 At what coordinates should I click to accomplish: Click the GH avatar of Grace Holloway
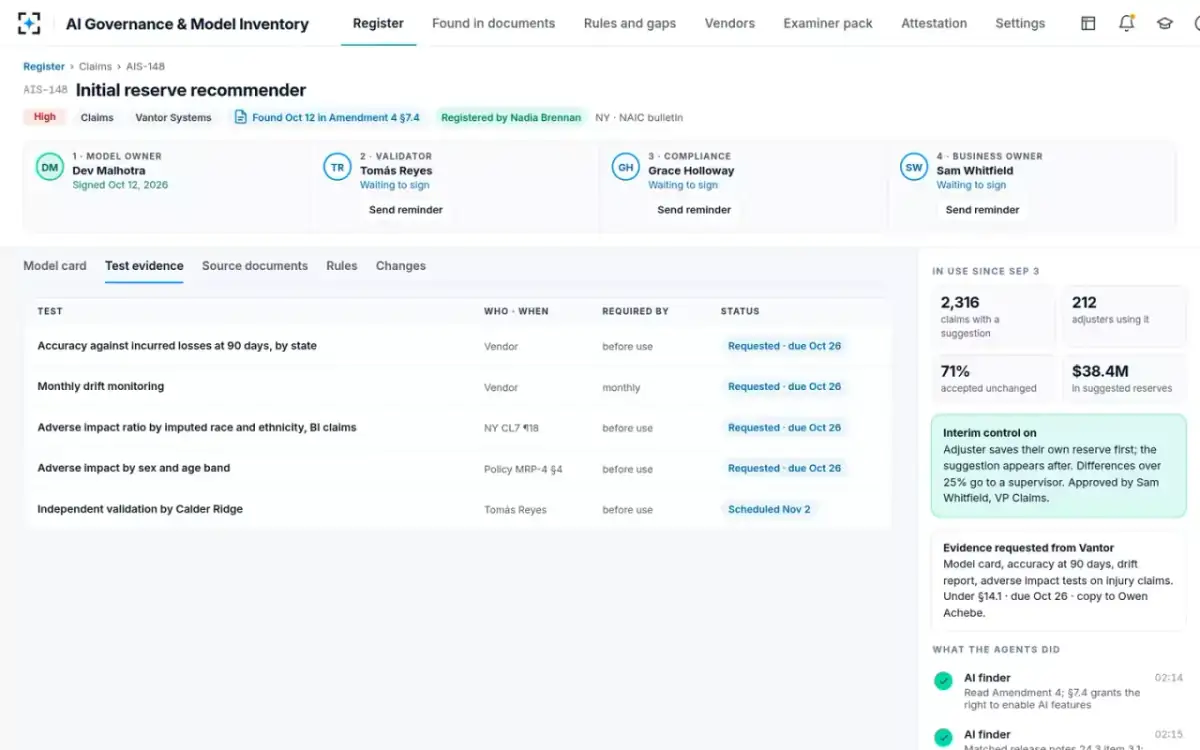click(x=626, y=167)
